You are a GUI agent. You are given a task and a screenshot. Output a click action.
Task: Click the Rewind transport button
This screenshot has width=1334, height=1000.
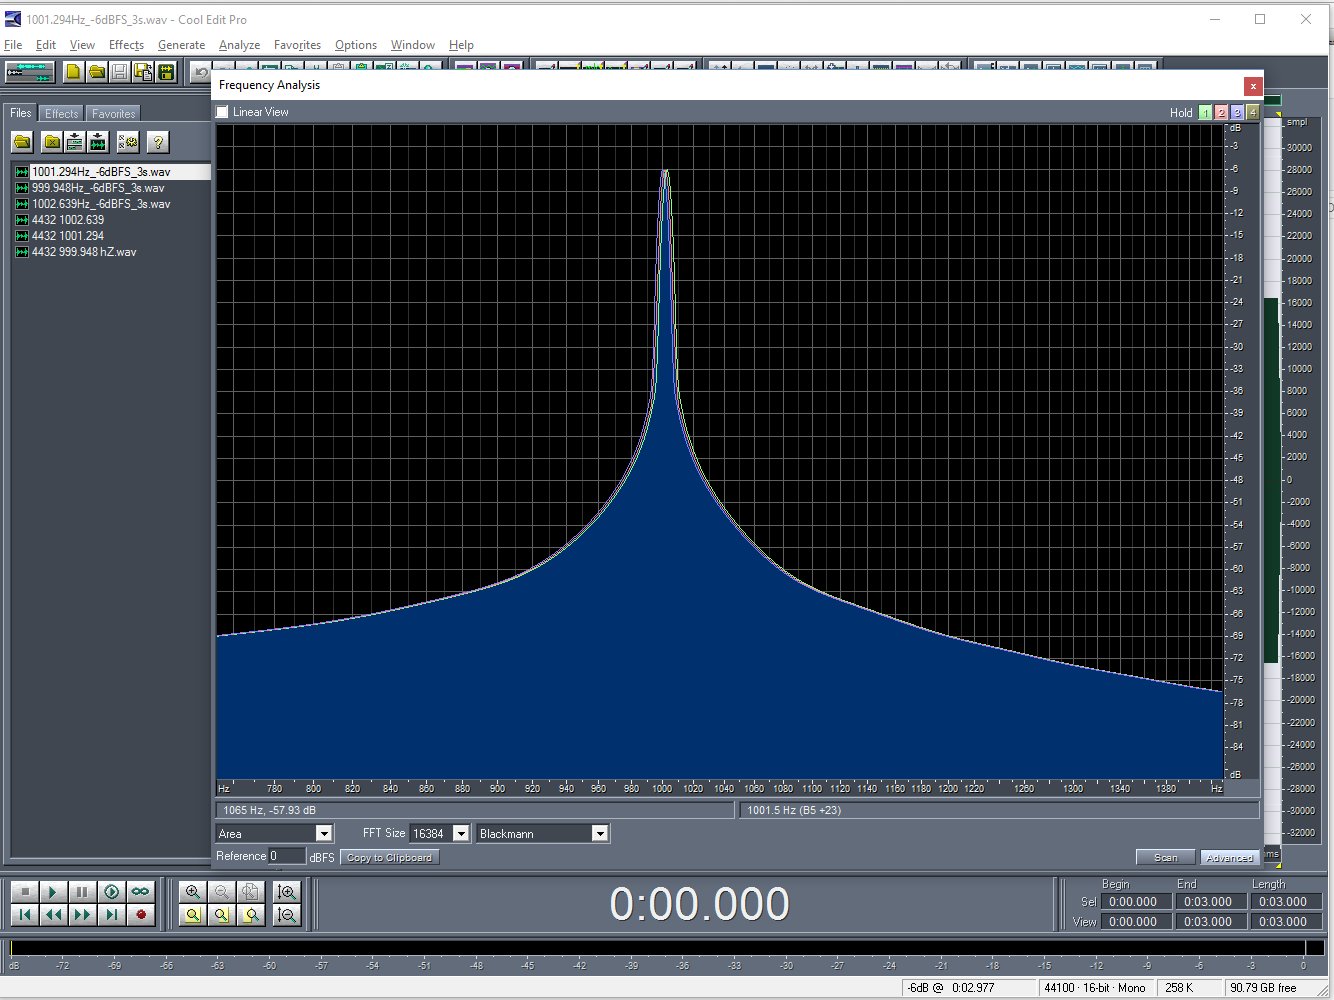pos(54,914)
